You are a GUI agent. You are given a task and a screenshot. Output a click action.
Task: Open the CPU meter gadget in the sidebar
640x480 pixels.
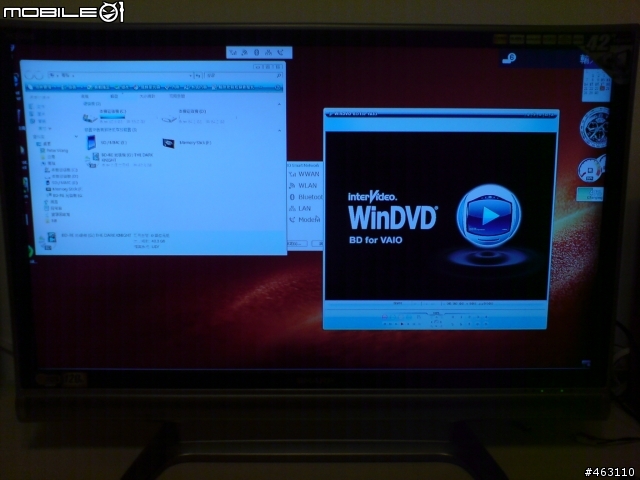click(x=591, y=169)
